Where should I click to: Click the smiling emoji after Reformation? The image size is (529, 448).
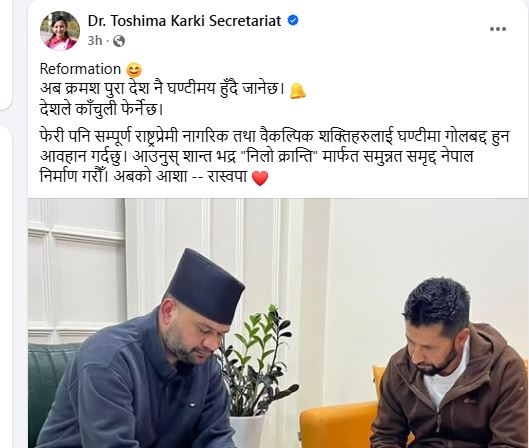[x=134, y=71]
